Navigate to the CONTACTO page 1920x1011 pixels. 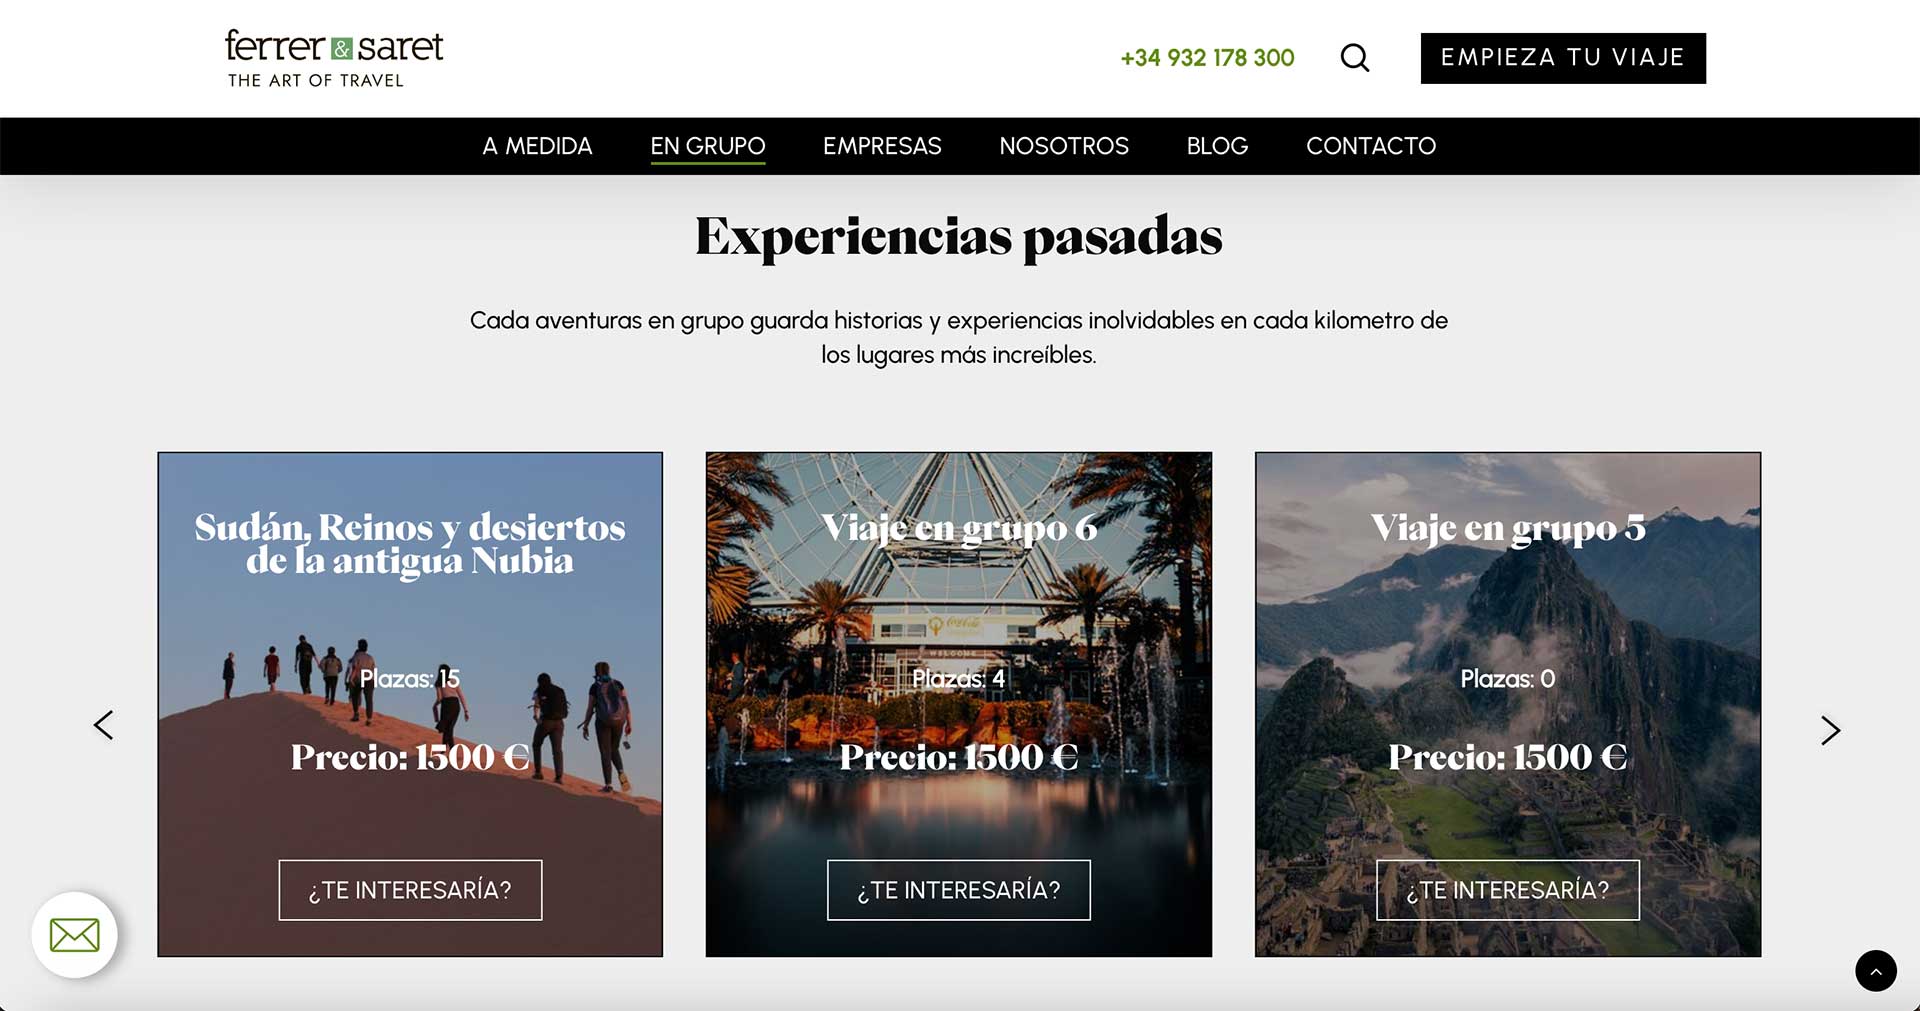1371,146
